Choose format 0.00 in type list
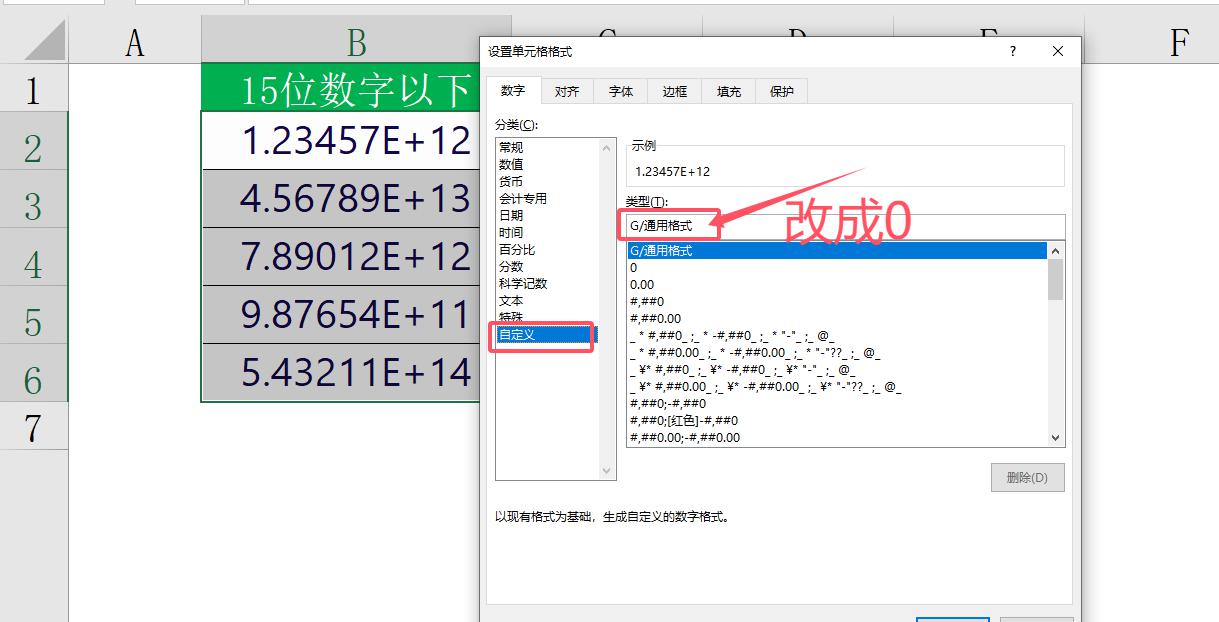The height and width of the screenshot is (622, 1219). [x=837, y=285]
